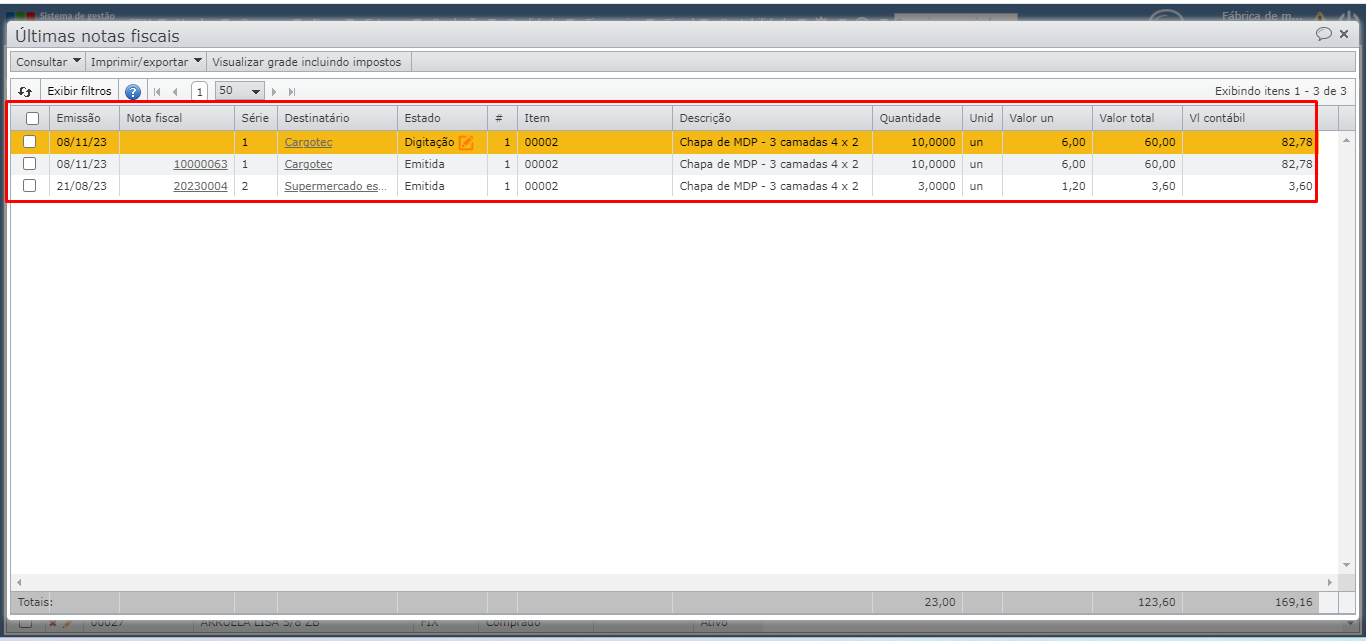Select quantity 3,0000 cell
Image resolution: width=1366 pixels, height=641 pixels.
click(917, 186)
